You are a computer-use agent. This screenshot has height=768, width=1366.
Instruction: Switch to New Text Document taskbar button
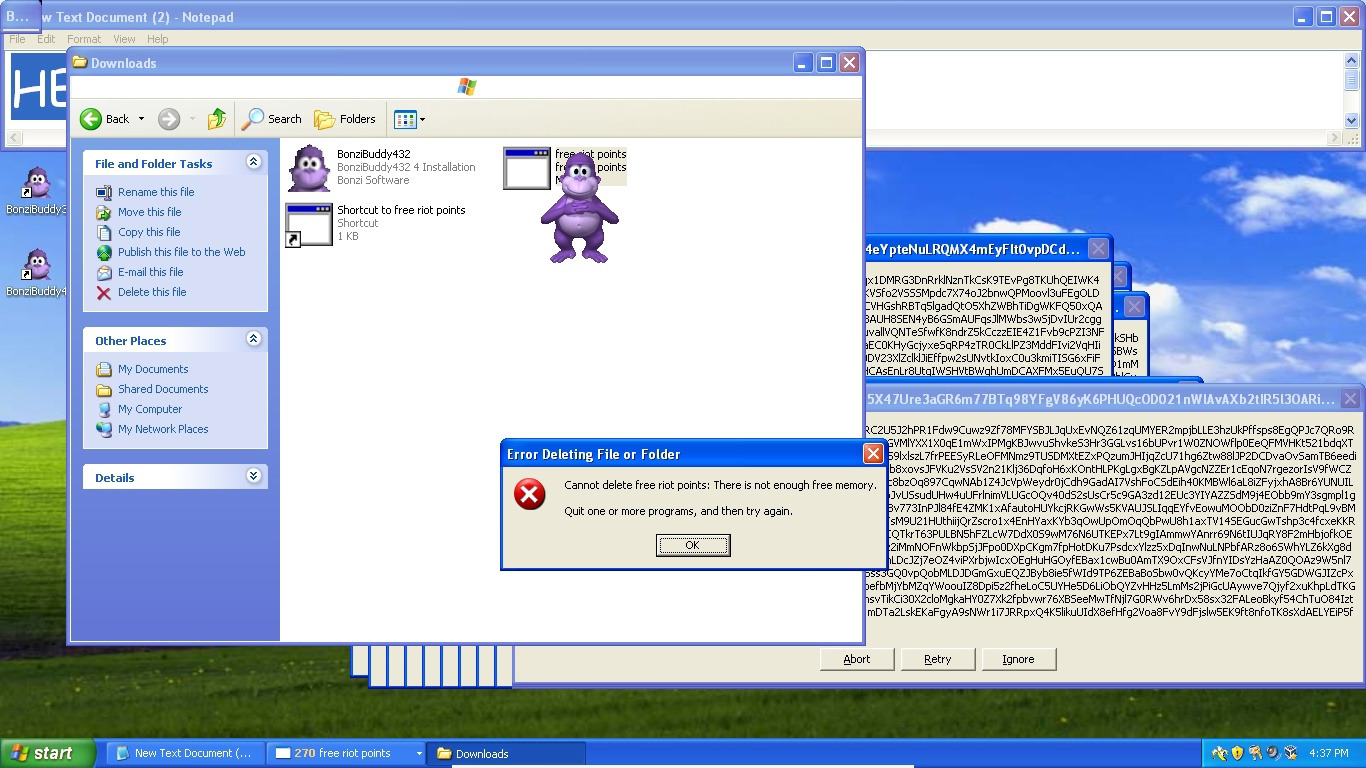pyautogui.click(x=186, y=753)
